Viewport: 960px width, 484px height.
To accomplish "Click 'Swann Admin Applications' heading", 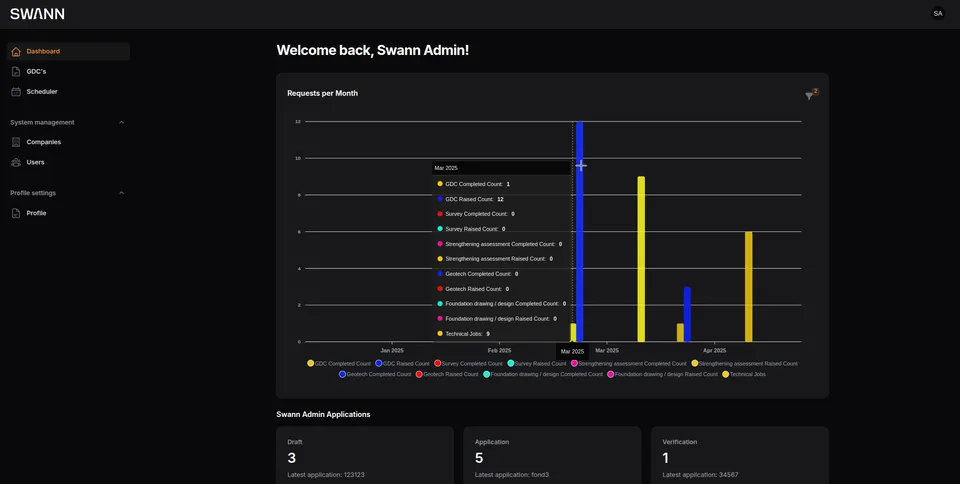I will 323,414.
